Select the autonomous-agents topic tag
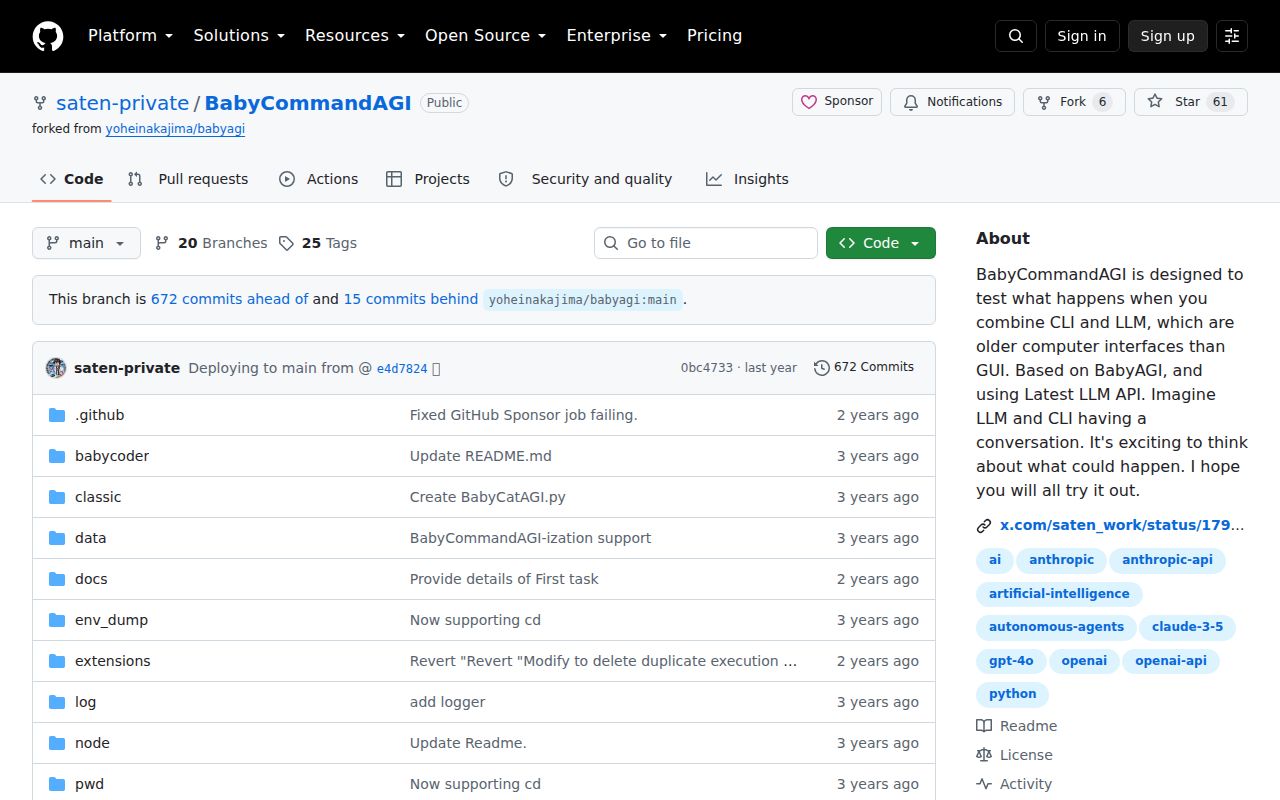This screenshot has height=800, width=1280. (x=1056, y=627)
